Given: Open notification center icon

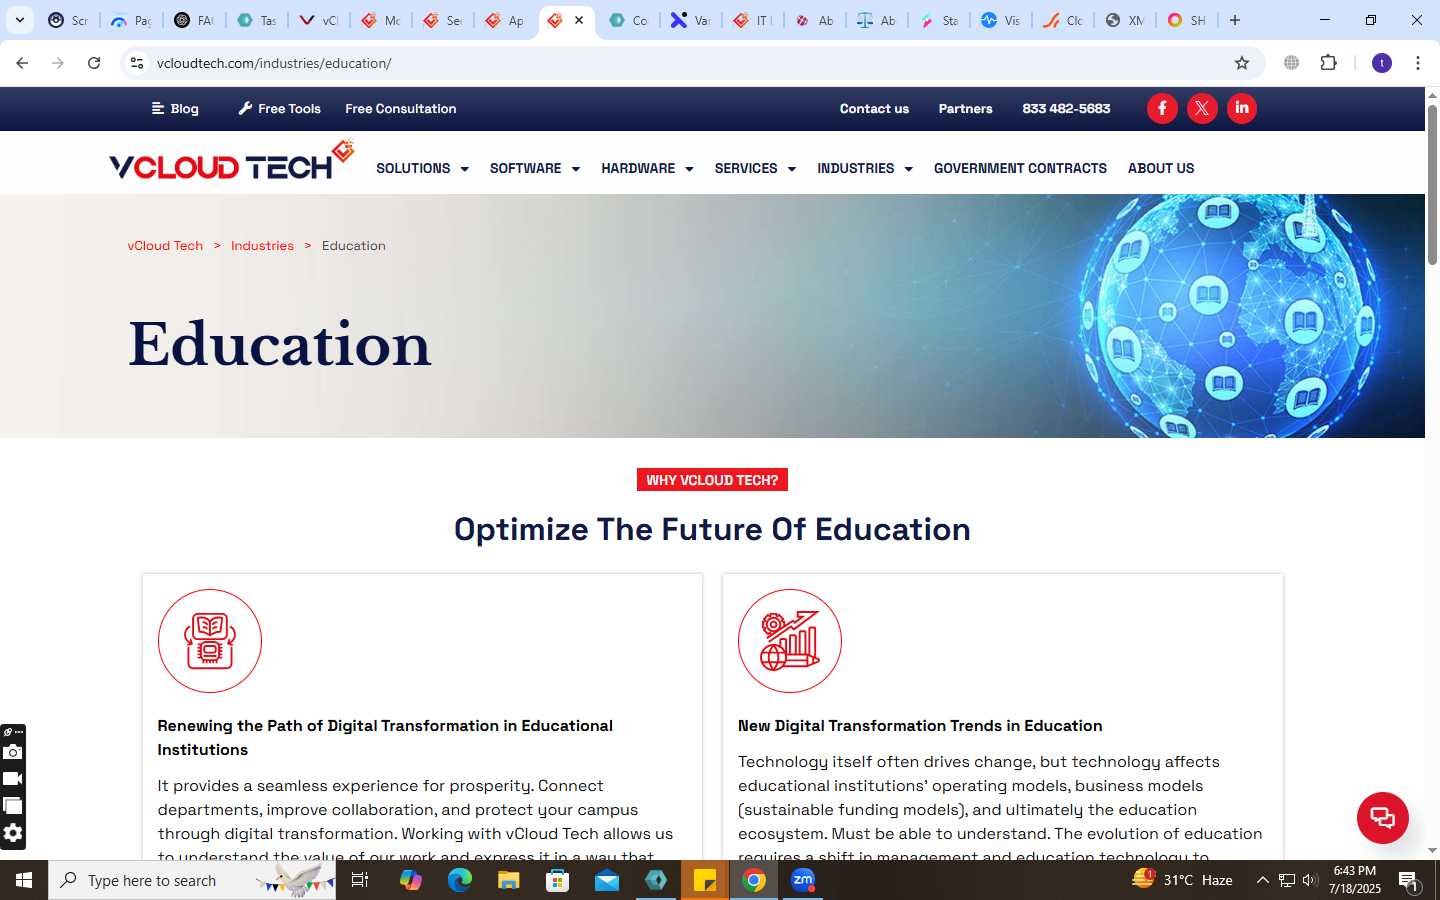Looking at the screenshot, I should (1410, 881).
